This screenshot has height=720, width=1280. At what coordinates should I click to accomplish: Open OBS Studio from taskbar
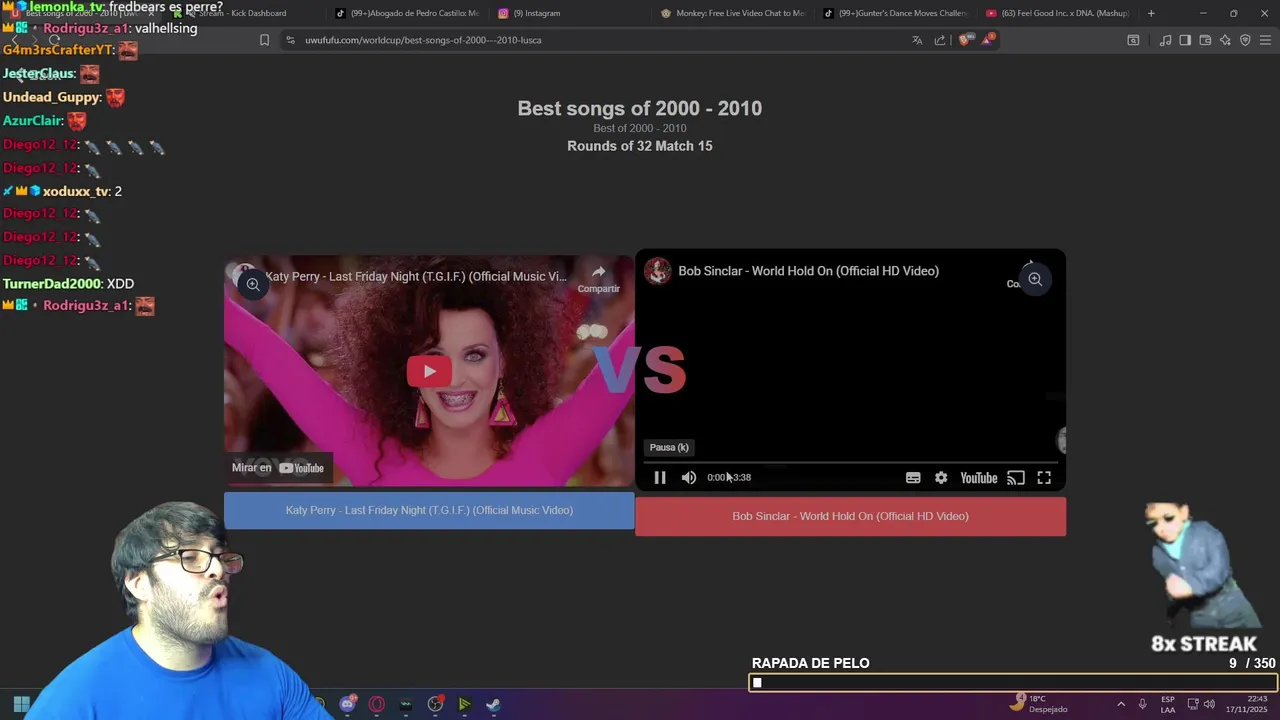[x=435, y=704]
